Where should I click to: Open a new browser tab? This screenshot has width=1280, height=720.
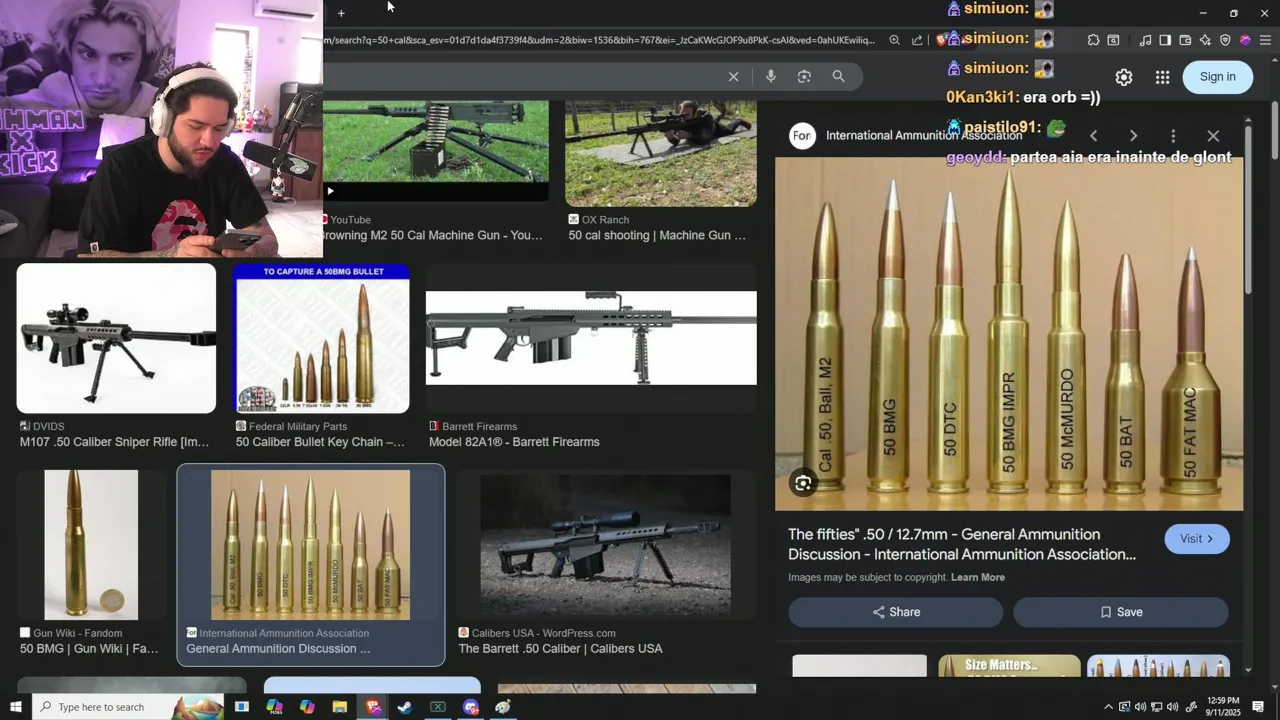341,13
